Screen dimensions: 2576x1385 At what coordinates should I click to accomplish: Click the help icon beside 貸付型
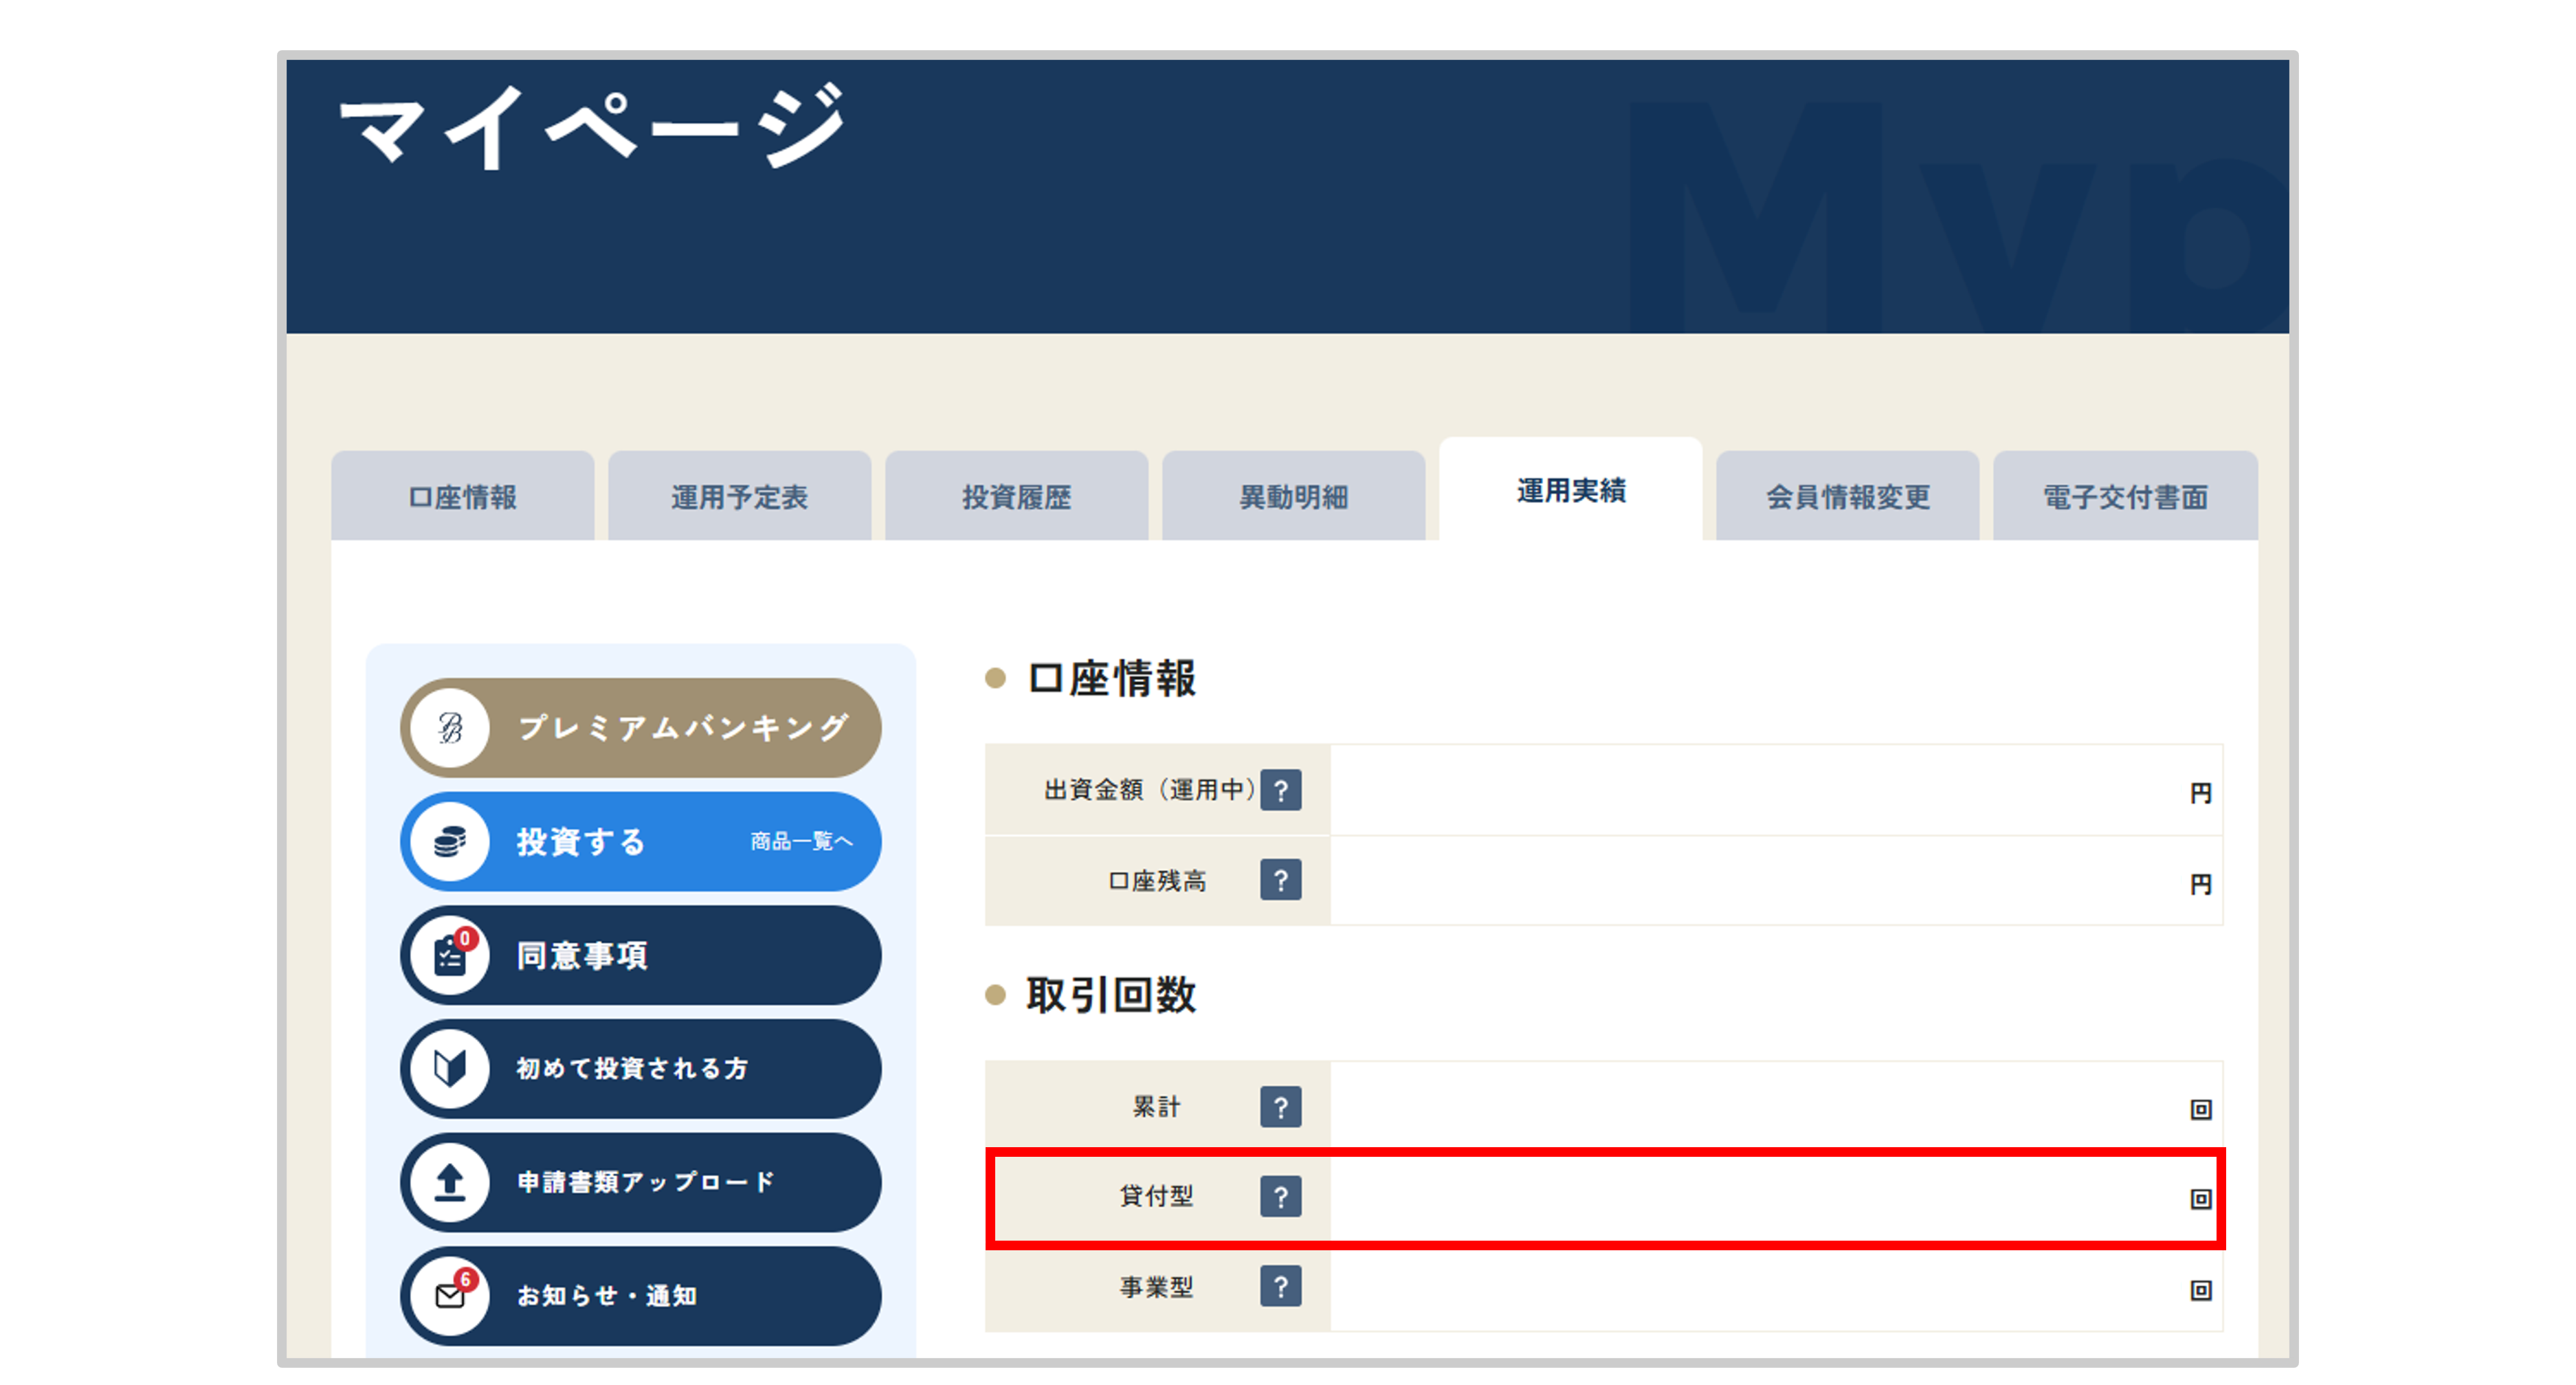(1280, 1197)
